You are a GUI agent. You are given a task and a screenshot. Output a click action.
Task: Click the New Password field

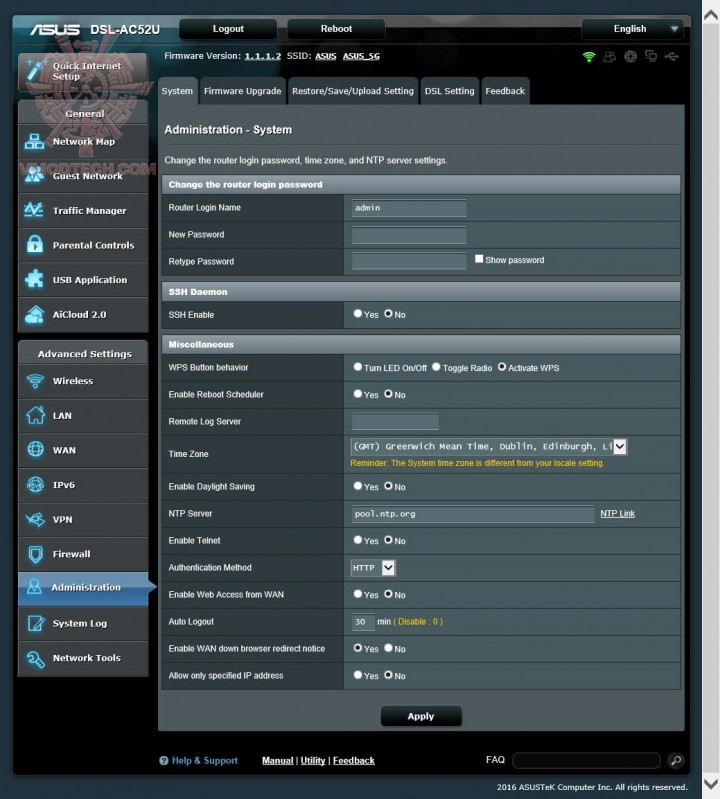pos(409,235)
